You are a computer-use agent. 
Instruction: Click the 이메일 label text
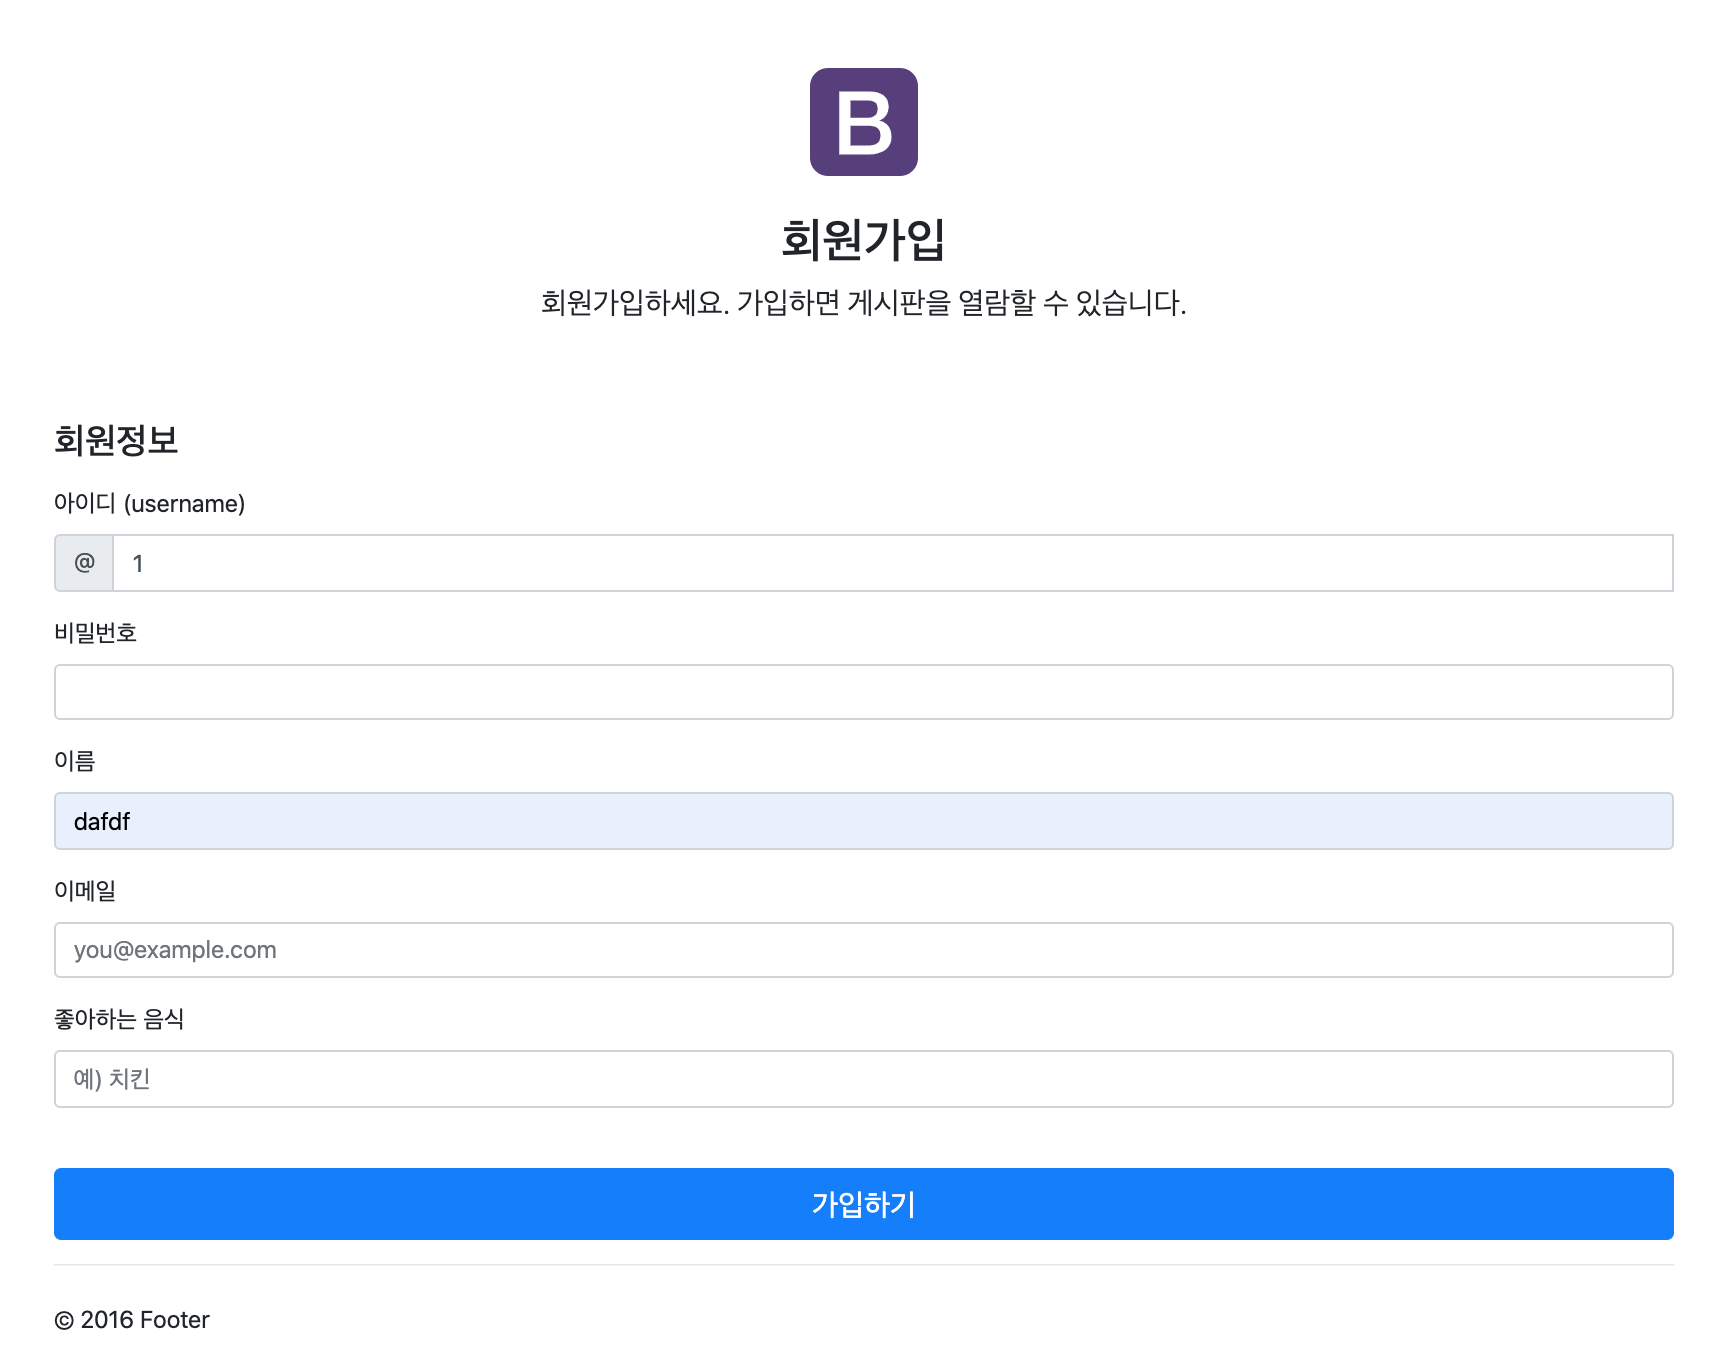pyautogui.click(x=85, y=890)
